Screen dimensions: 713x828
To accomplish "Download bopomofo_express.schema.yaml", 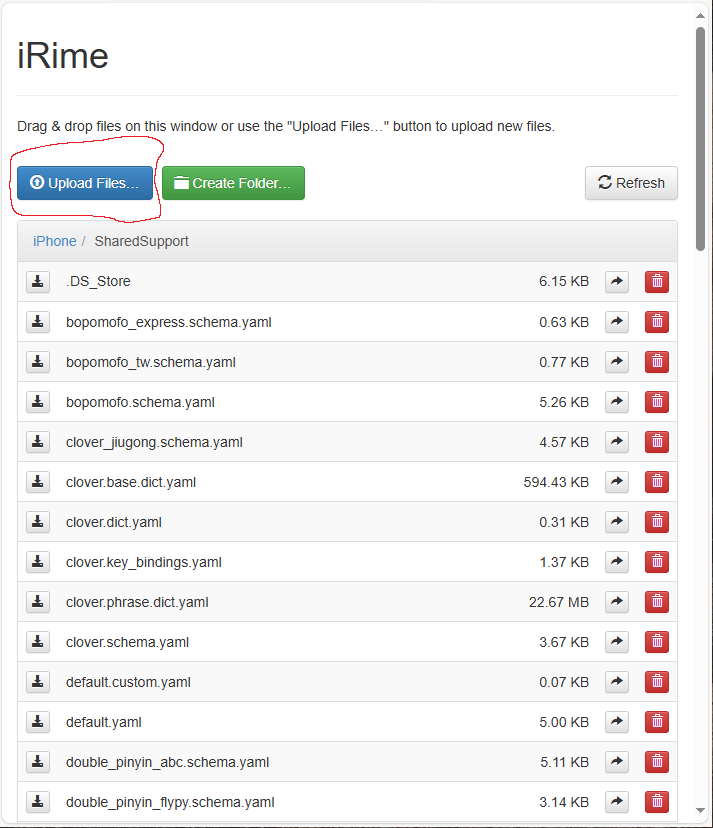I will pos(38,322).
